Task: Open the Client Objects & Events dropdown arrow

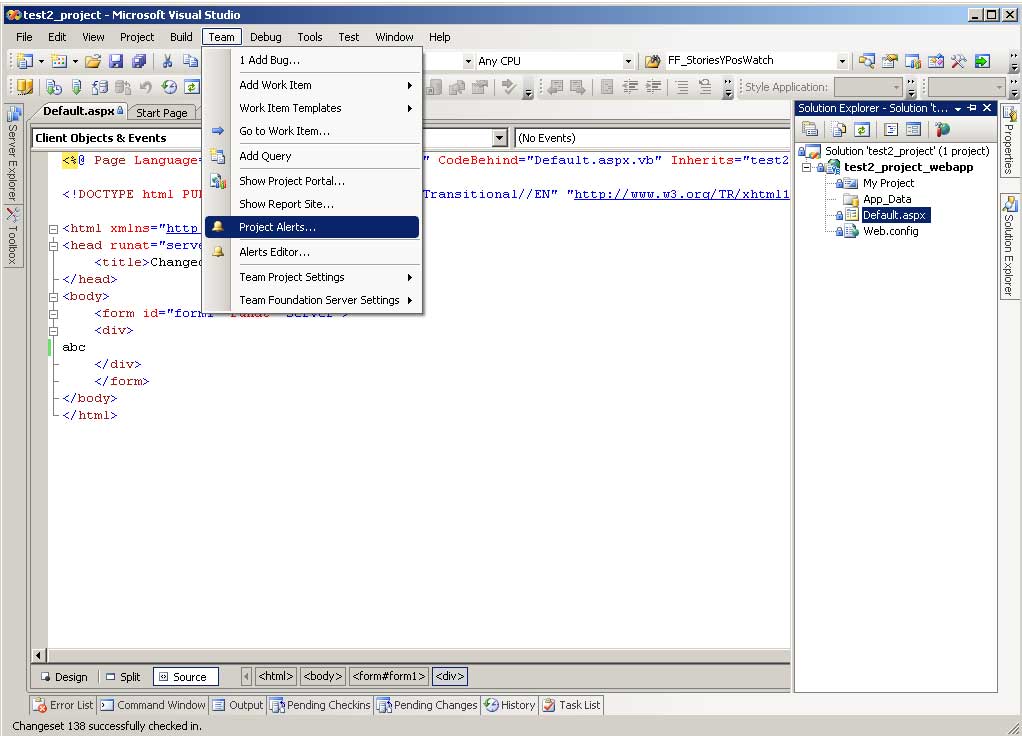Action: (499, 138)
